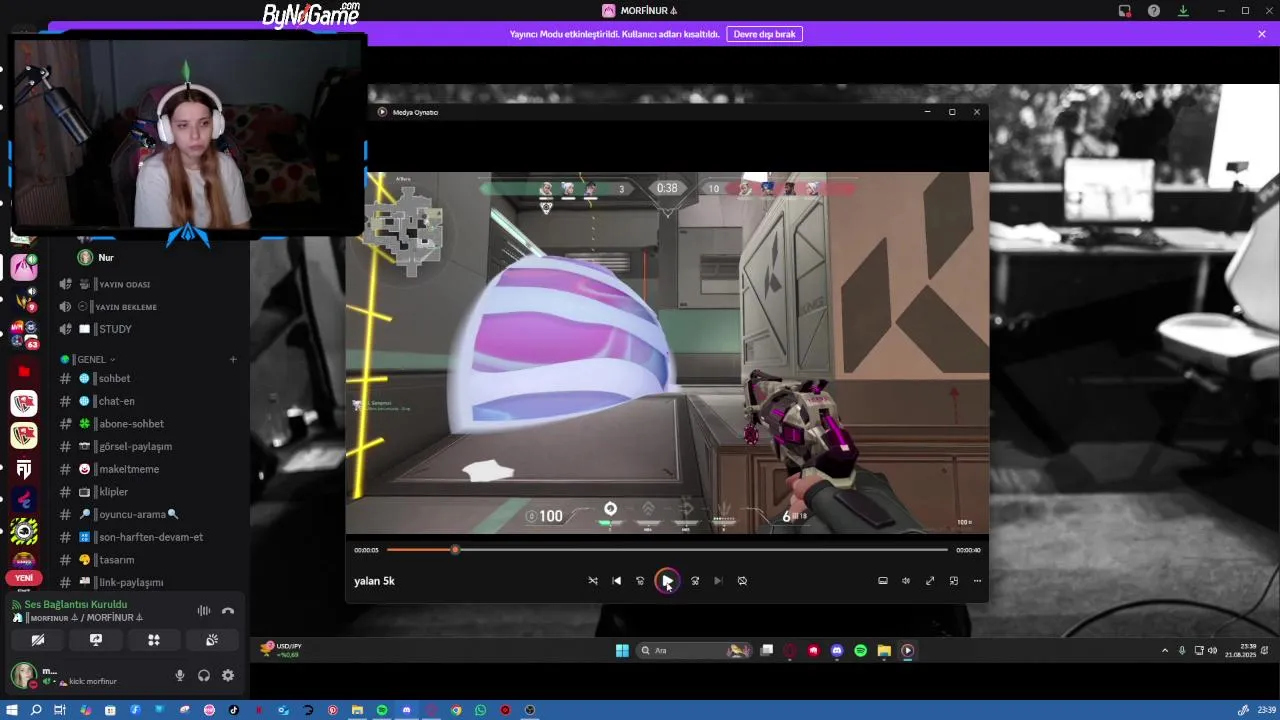Open the Start menu in captured taskbar

622,651
